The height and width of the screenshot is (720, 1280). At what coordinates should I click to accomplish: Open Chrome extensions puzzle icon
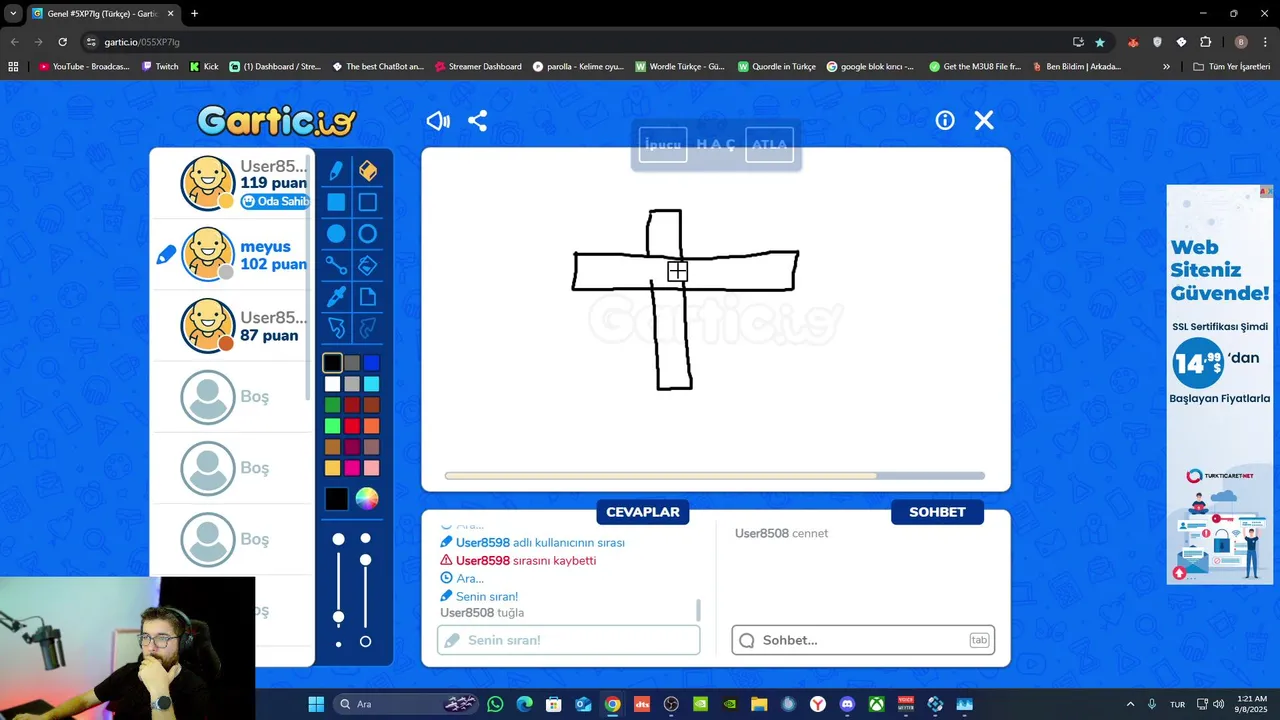coord(1205,42)
